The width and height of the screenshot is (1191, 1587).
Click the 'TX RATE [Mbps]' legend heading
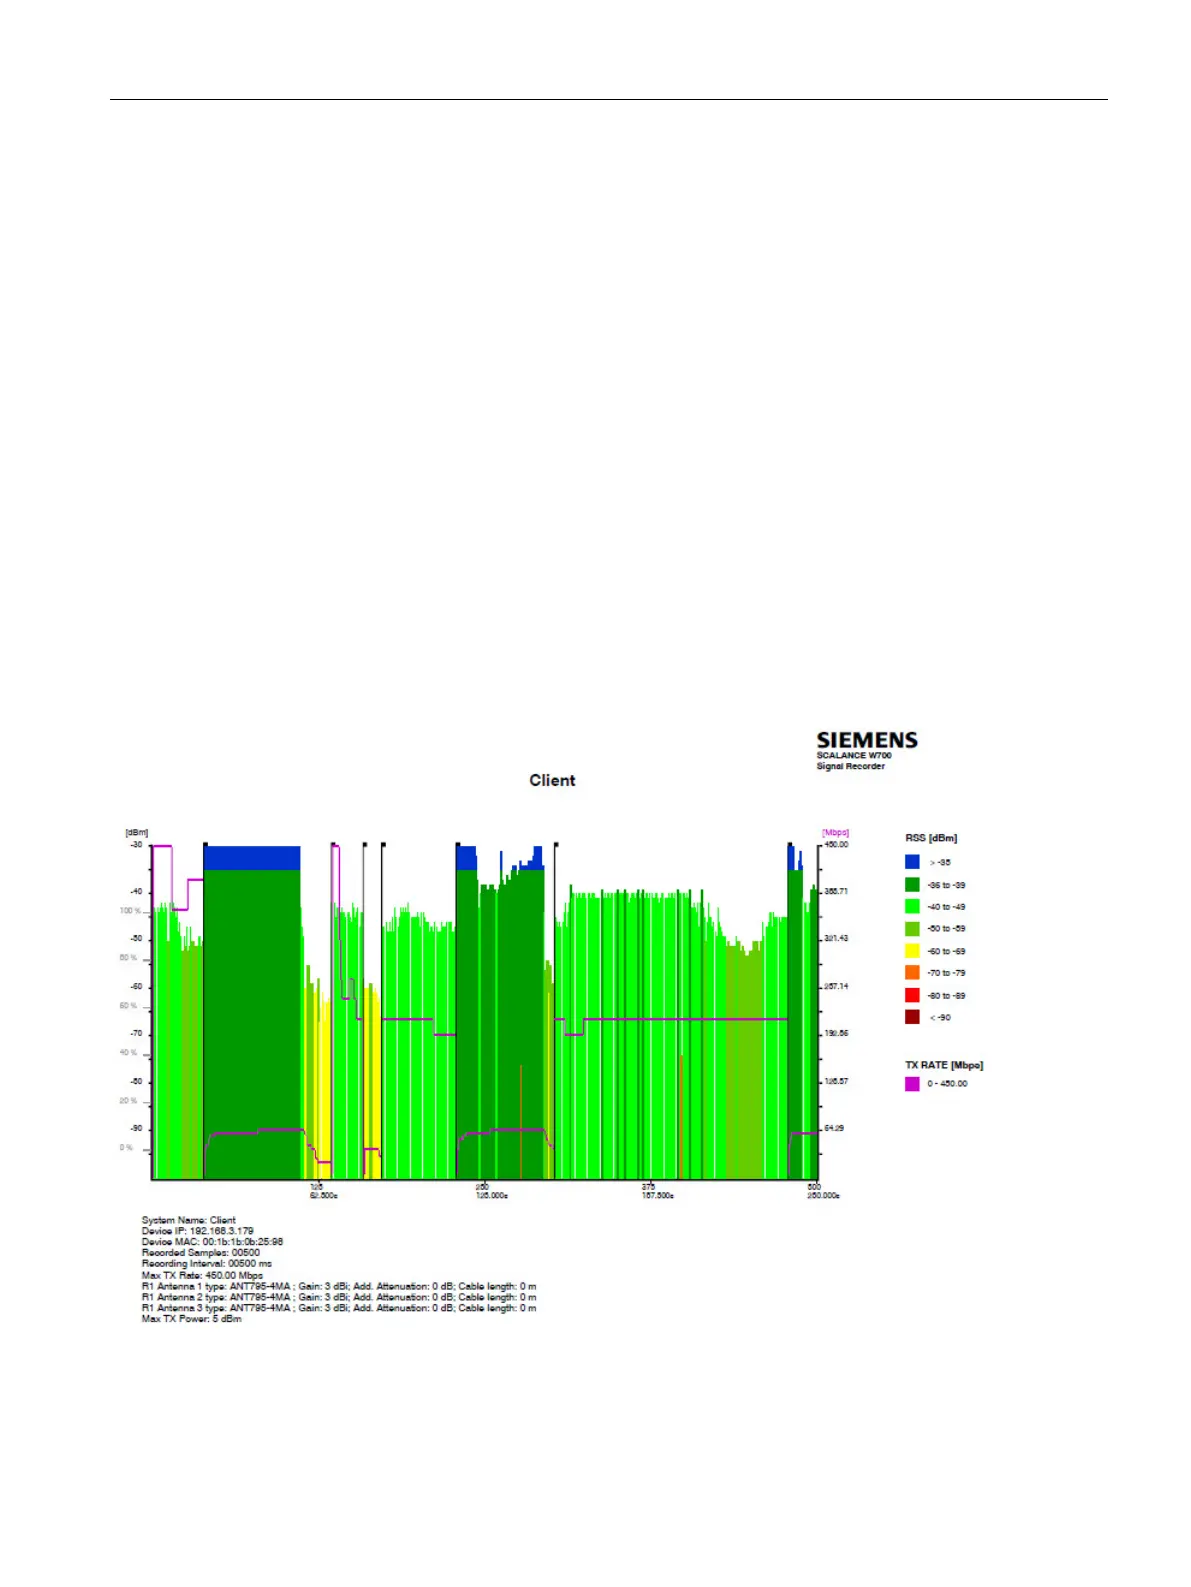coord(944,1065)
